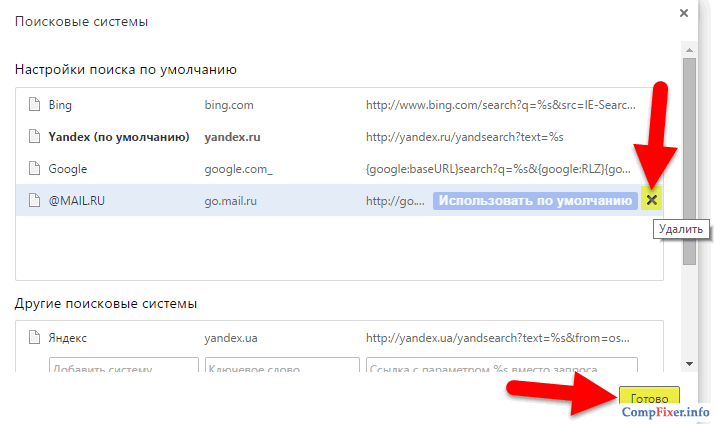
Task: Click the yandex.ua/yandsearch URL
Action: coord(498,338)
